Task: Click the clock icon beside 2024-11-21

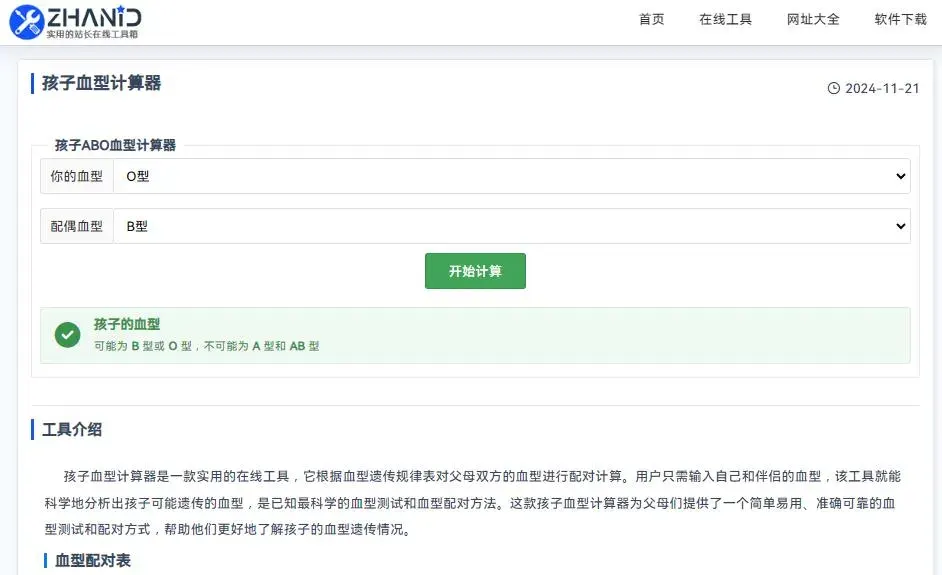Action: click(x=833, y=88)
